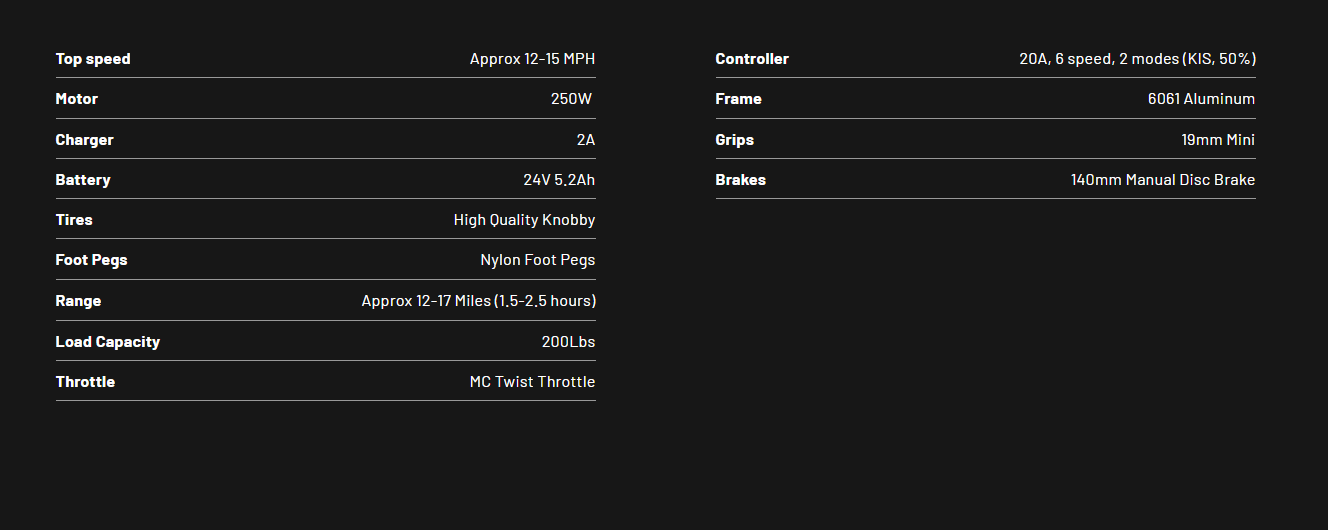1328x530 pixels.
Task: Click the Tires label
Action: [x=74, y=220]
